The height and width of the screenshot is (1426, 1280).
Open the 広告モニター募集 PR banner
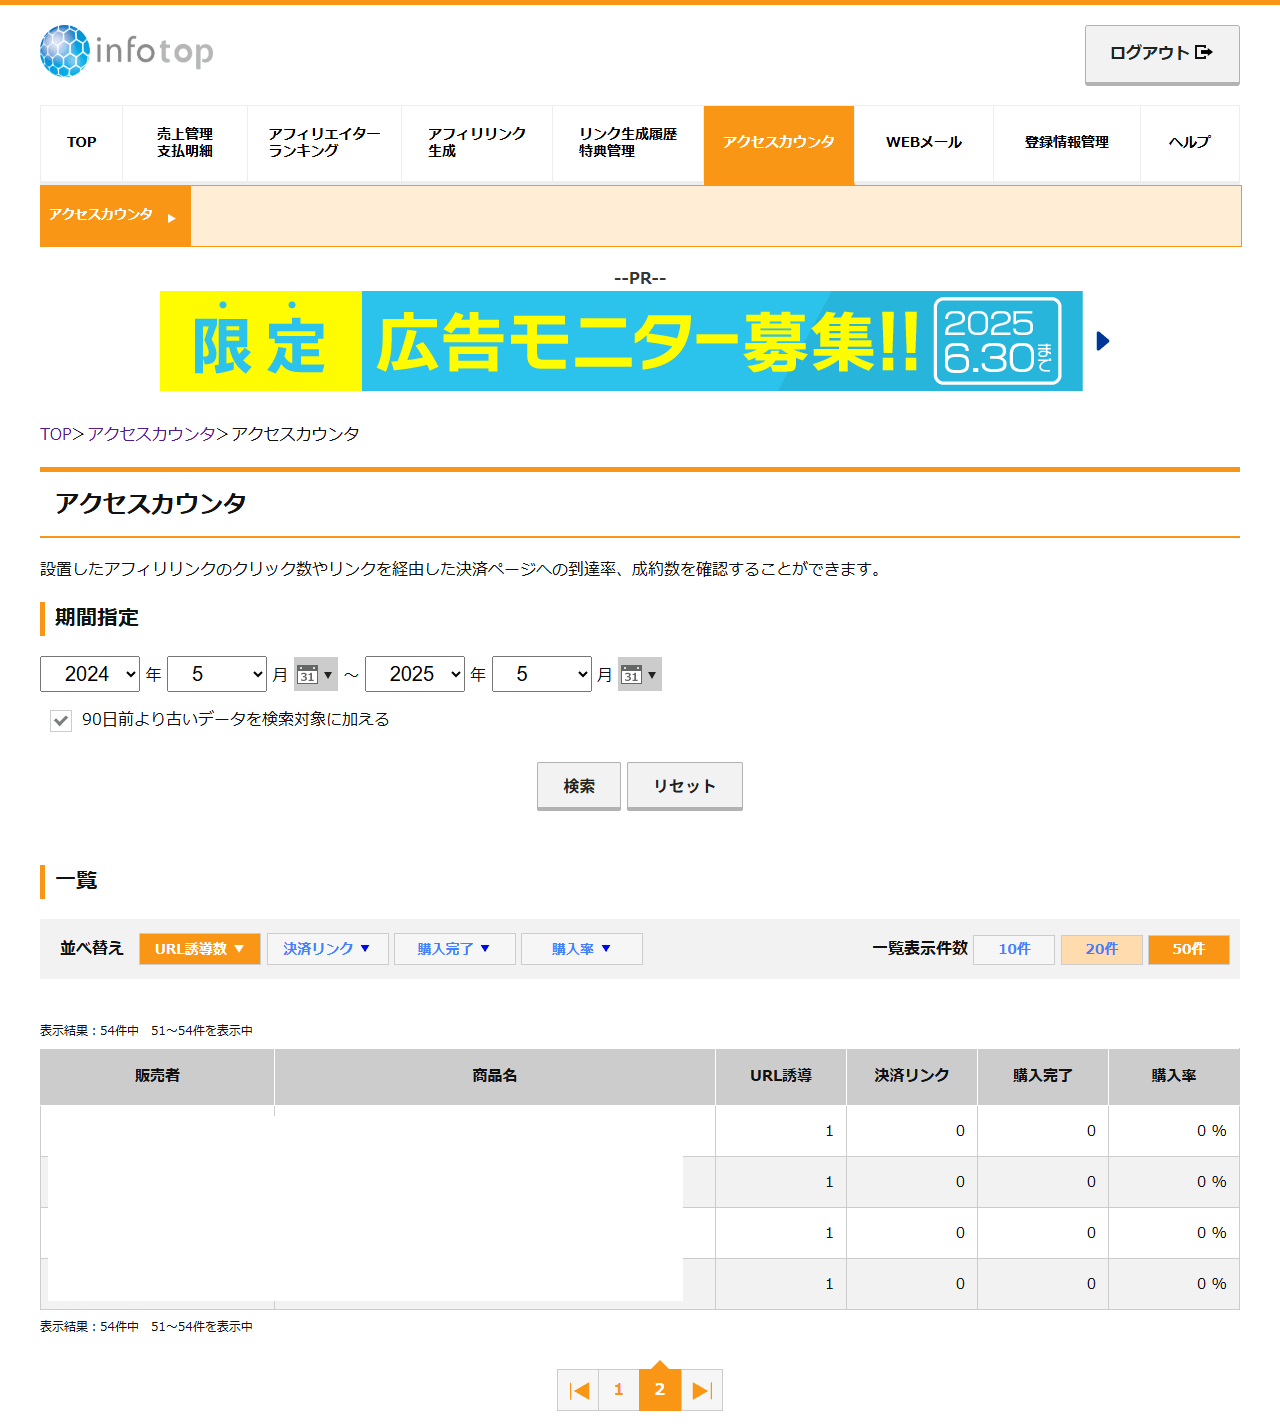point(620,341)
